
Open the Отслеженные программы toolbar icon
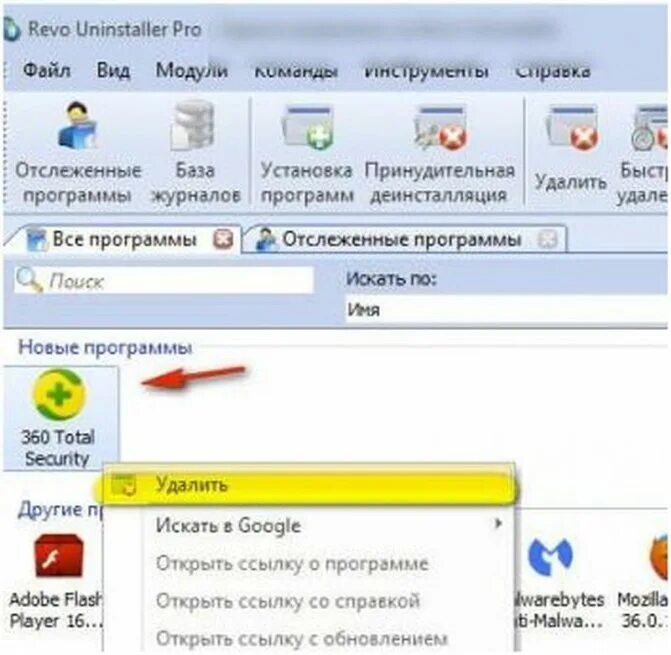point(78,153)
